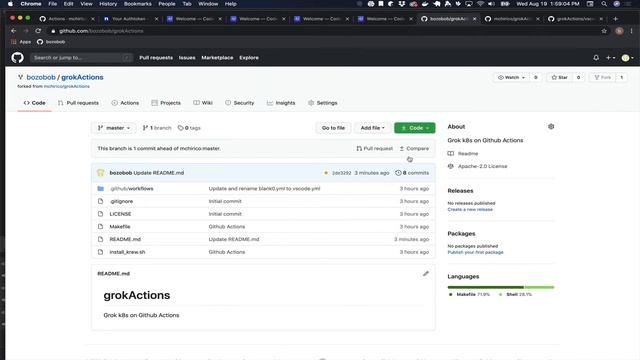Click the Languages bar Makefile segment

(x=485, y=287)
